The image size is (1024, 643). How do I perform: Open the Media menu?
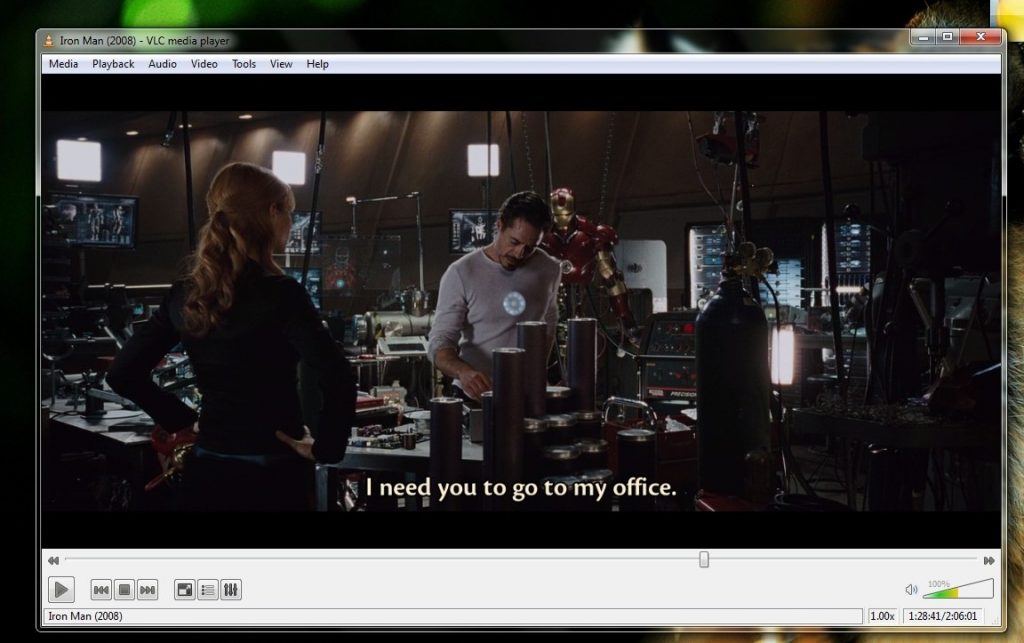(x=63, y=64)
